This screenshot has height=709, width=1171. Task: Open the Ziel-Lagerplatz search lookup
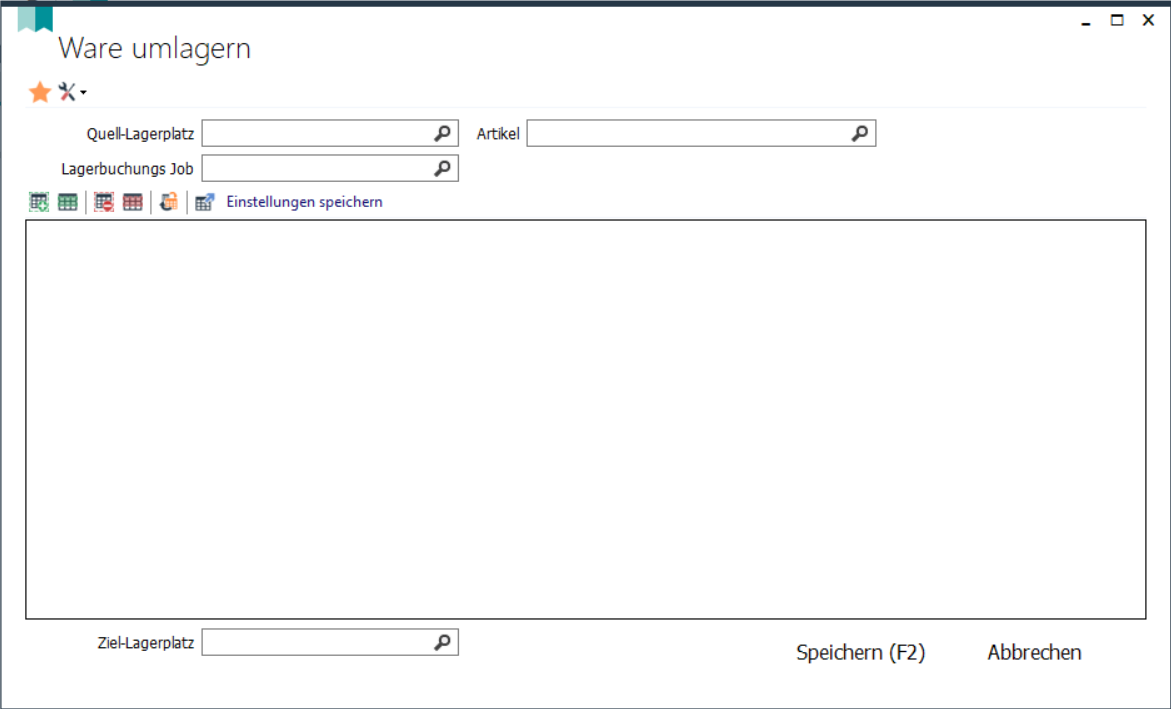tap(443, 642)
